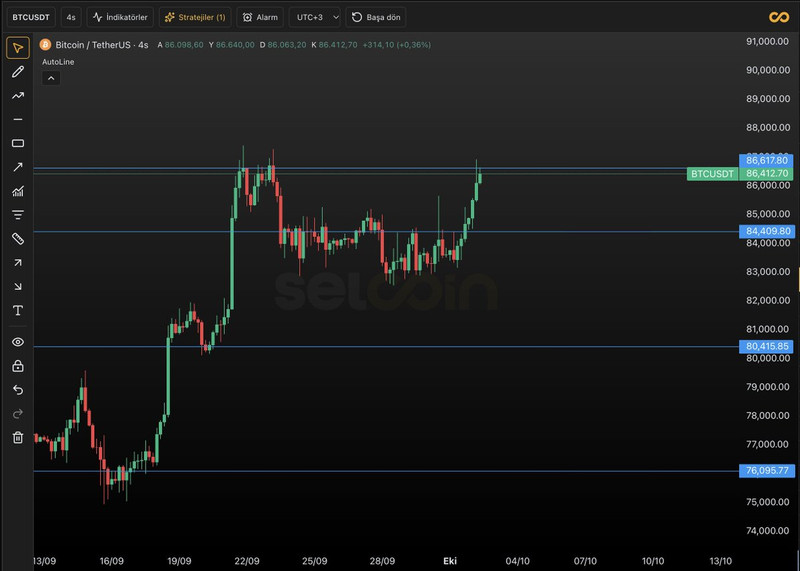Click the 04/10 date on time axis
800x571 pixels.
pos(517,561)
